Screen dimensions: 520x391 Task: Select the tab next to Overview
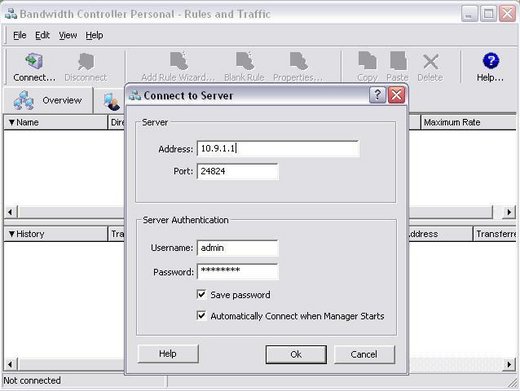[x=110, y=101]
